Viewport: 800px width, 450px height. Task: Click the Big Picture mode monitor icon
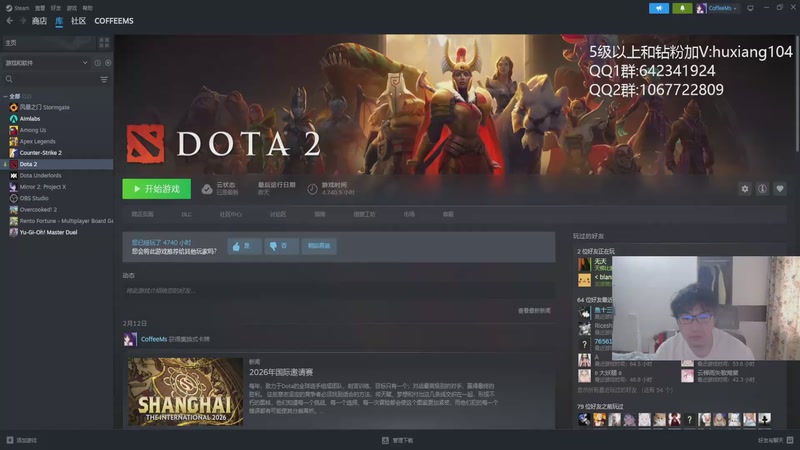click(x=750, y=8)
